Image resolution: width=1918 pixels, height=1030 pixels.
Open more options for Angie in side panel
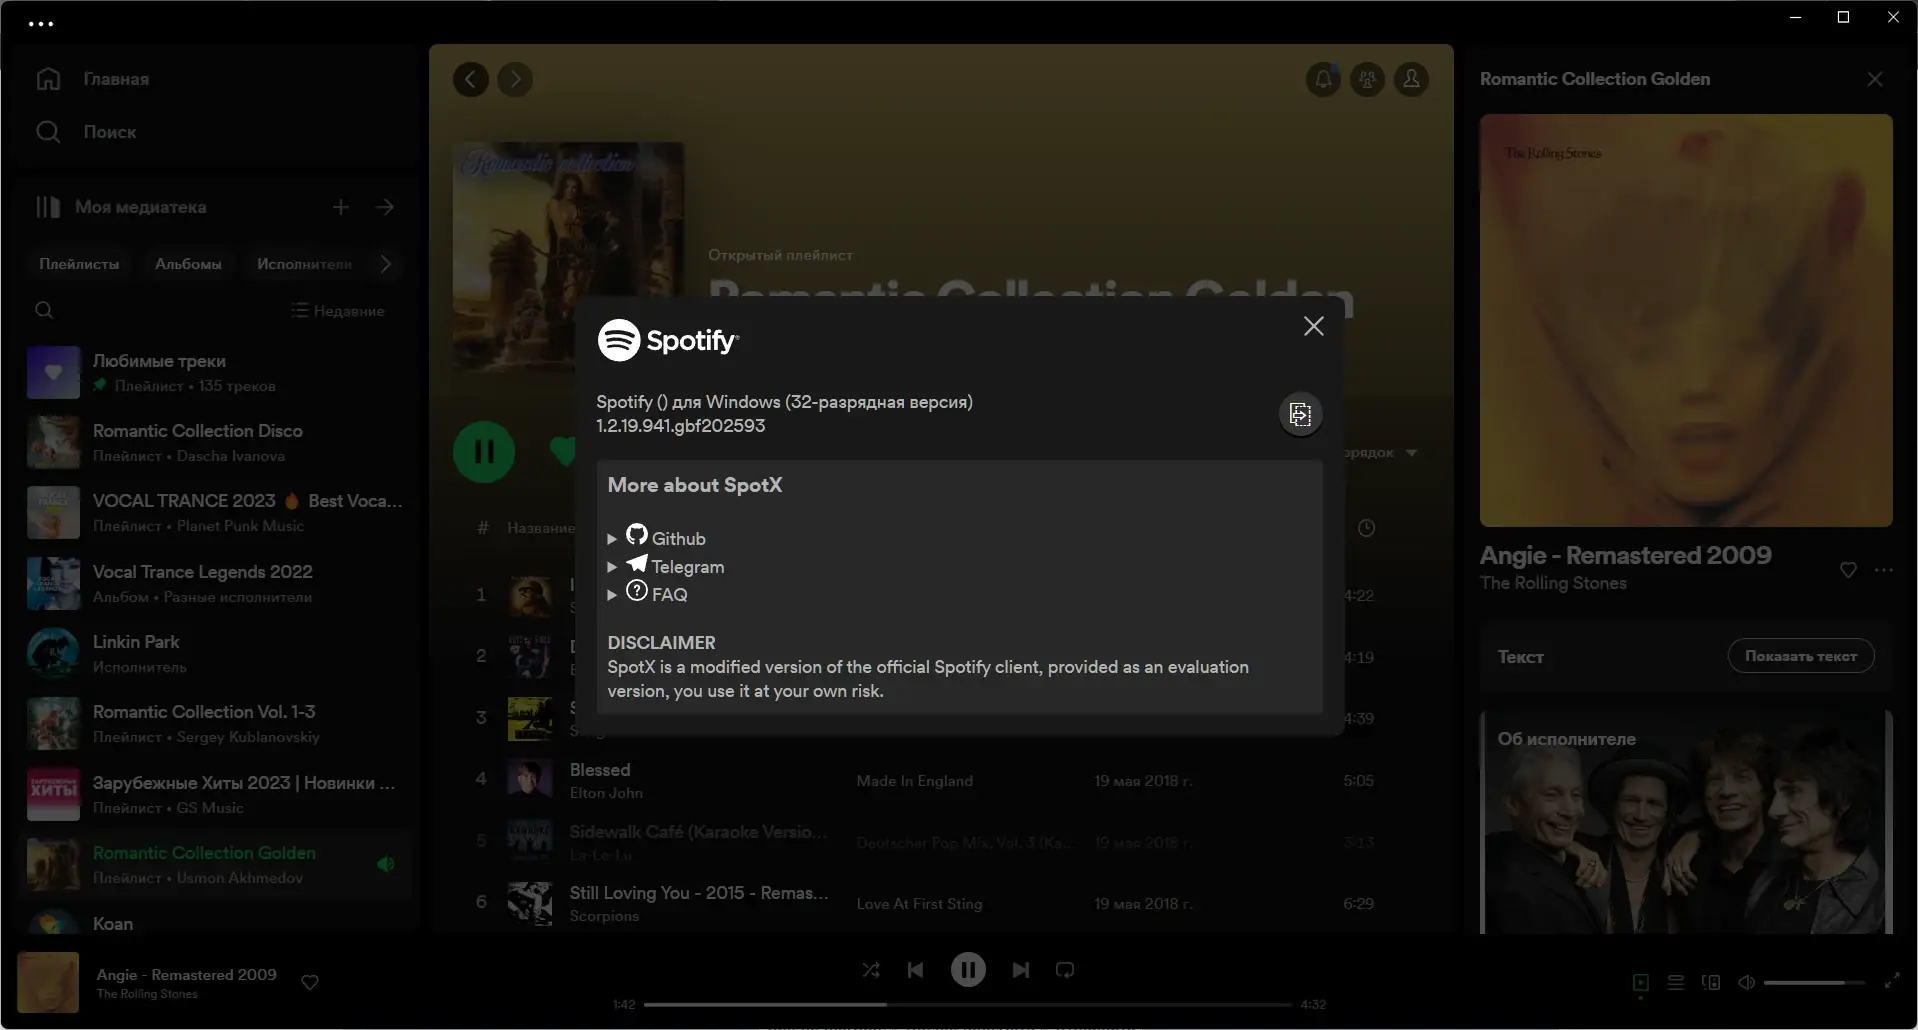[1884, 570]
